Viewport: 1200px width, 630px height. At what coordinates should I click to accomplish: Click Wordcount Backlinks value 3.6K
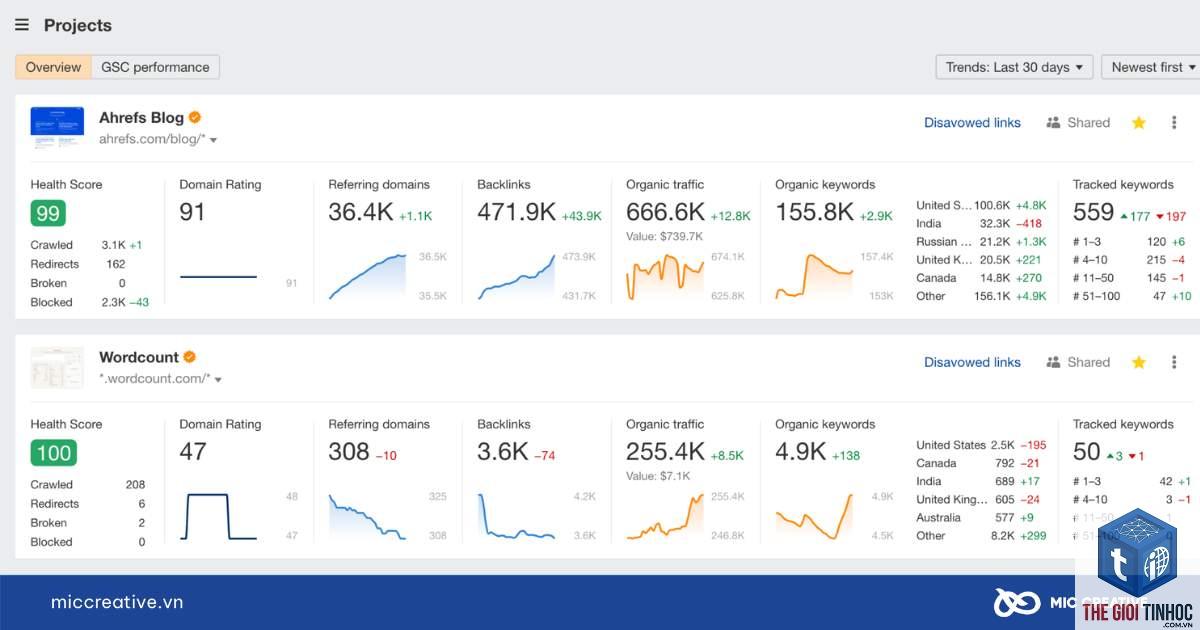coord(502,452)
